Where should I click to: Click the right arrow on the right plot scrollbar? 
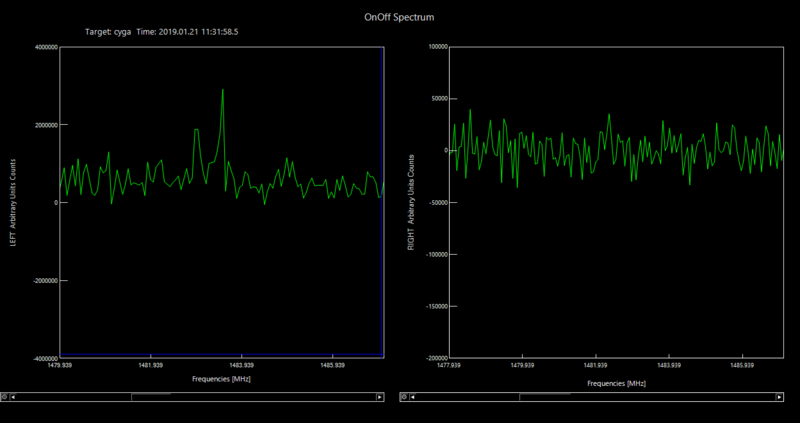(777, 397)
